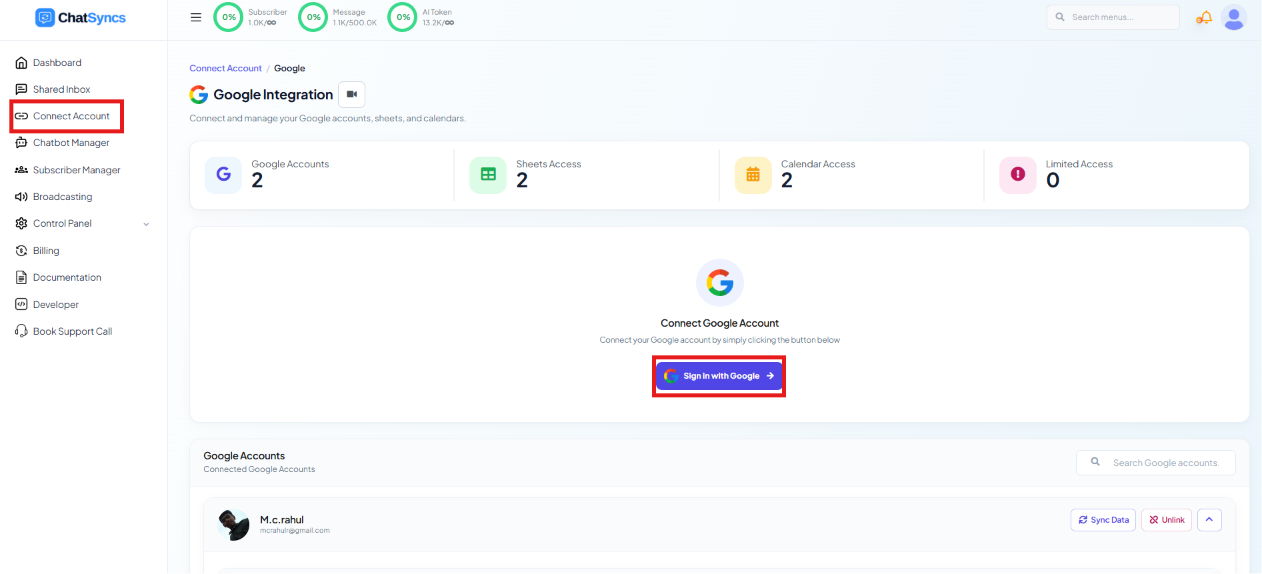Click the Message usage progress ring
1262x574 pixels.
point(314,17)
